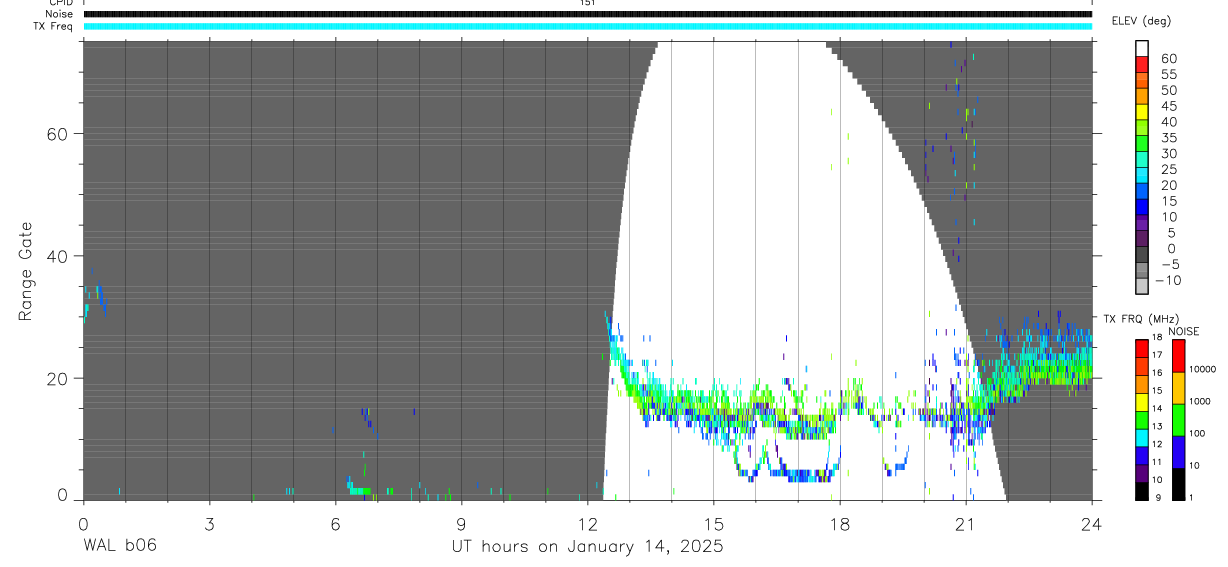Select the blue block in the NOISE color bar
The width and height of the screenshot is (1228, 567).
[1178, 452]
